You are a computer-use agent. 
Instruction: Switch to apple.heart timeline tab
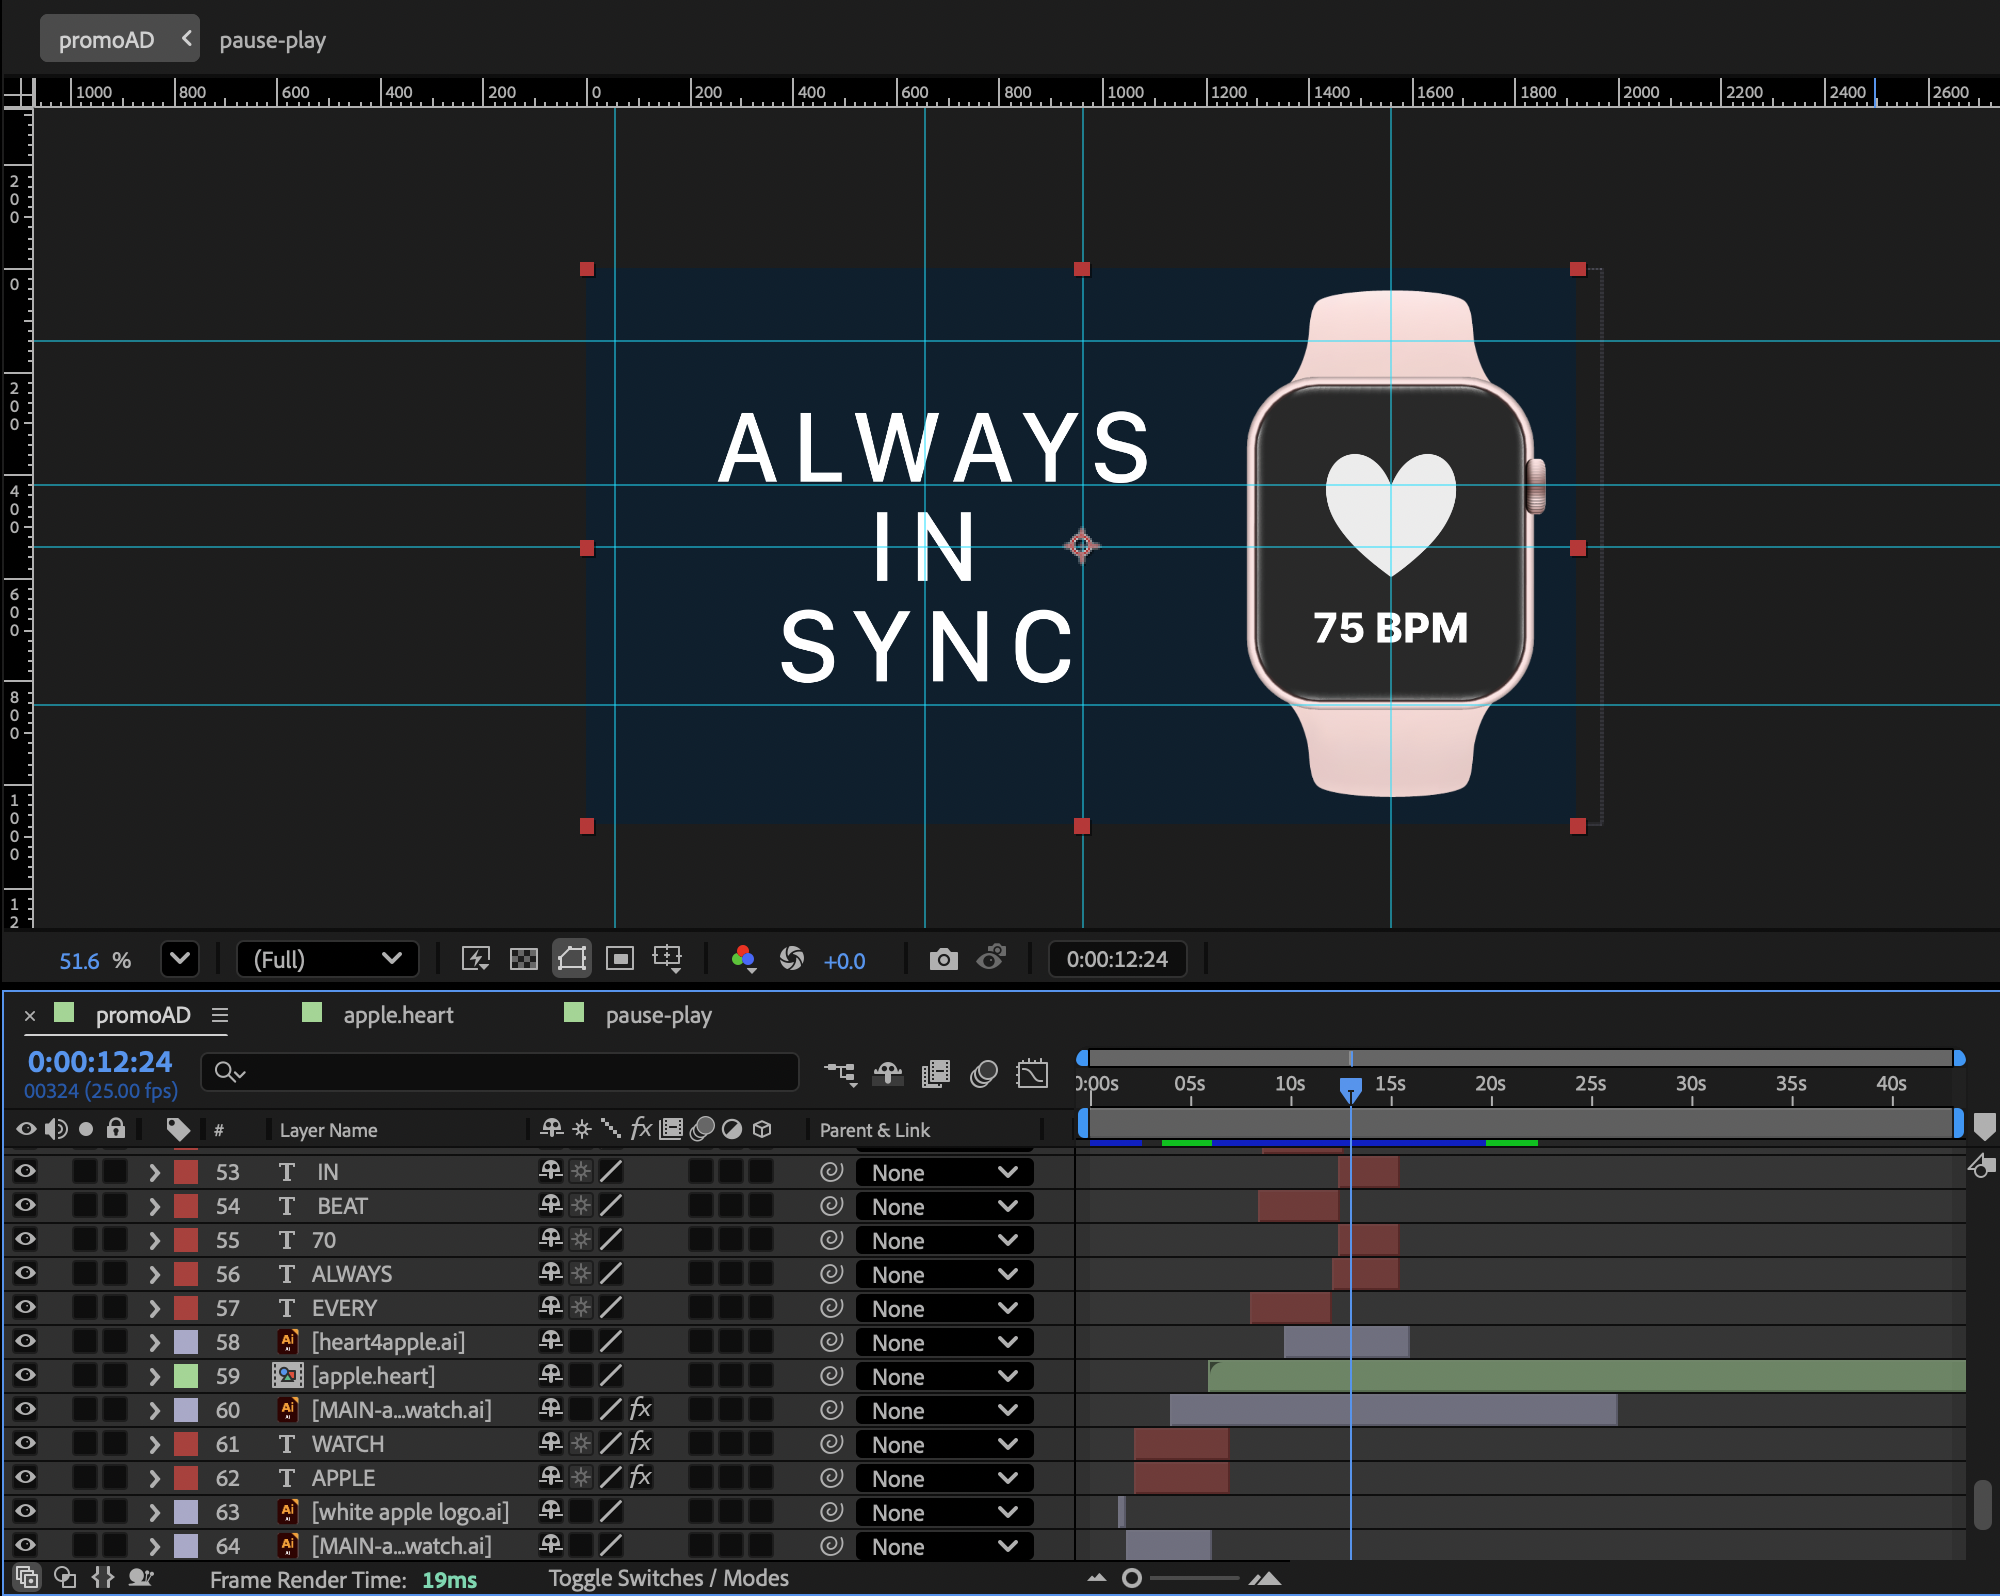(397, 1015)
